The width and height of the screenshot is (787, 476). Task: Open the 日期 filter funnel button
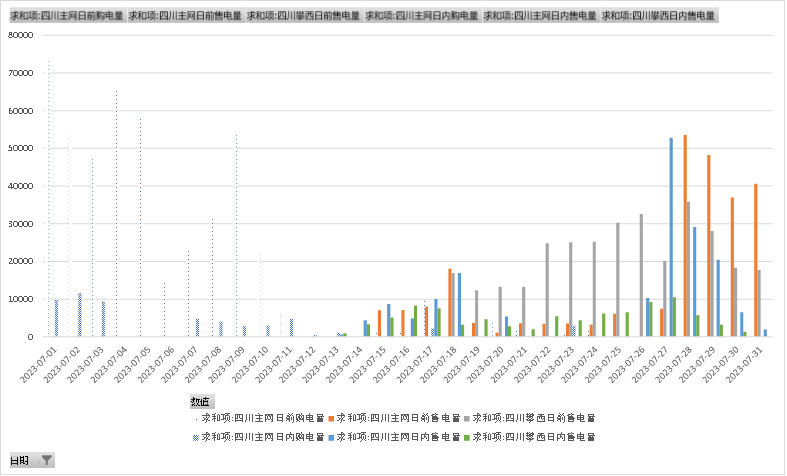(46, 460)
